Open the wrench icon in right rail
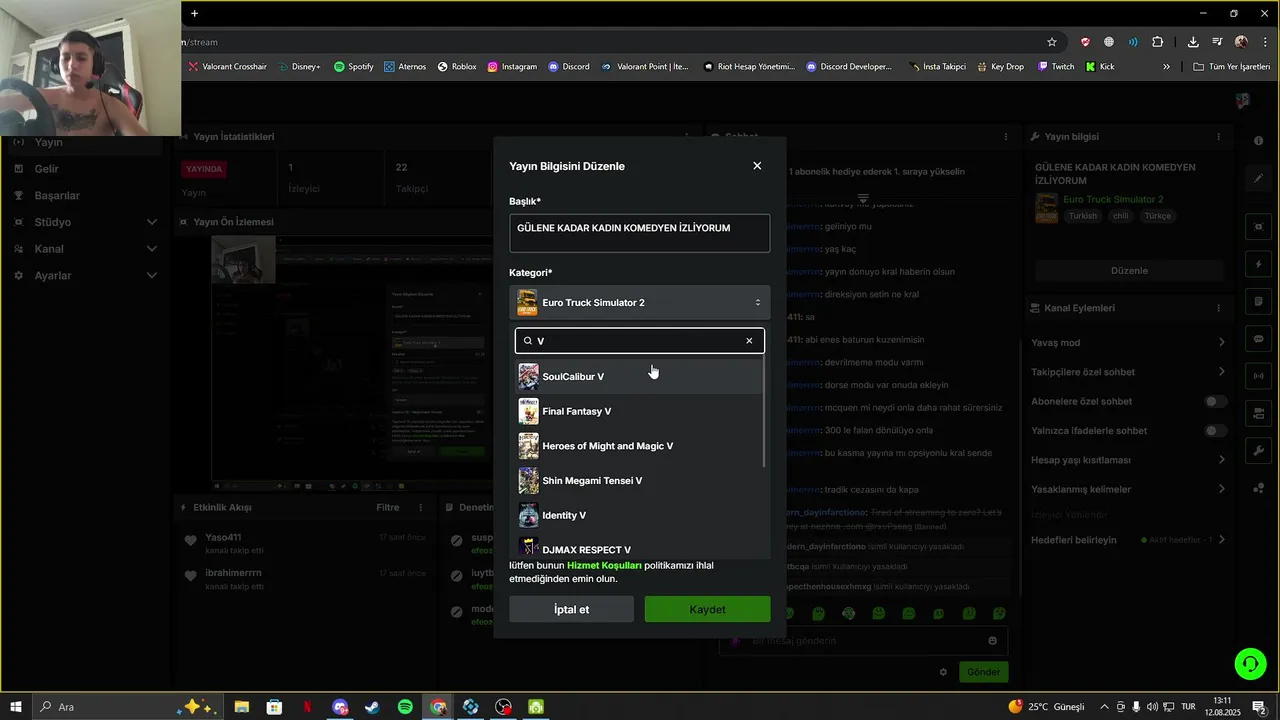1280x720 pixels. [1258, 451]
